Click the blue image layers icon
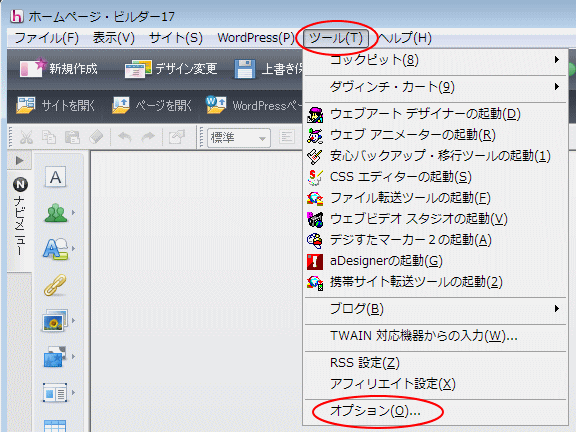The height and width of the screenshot is (432, 576). click(x=55, y=356)
